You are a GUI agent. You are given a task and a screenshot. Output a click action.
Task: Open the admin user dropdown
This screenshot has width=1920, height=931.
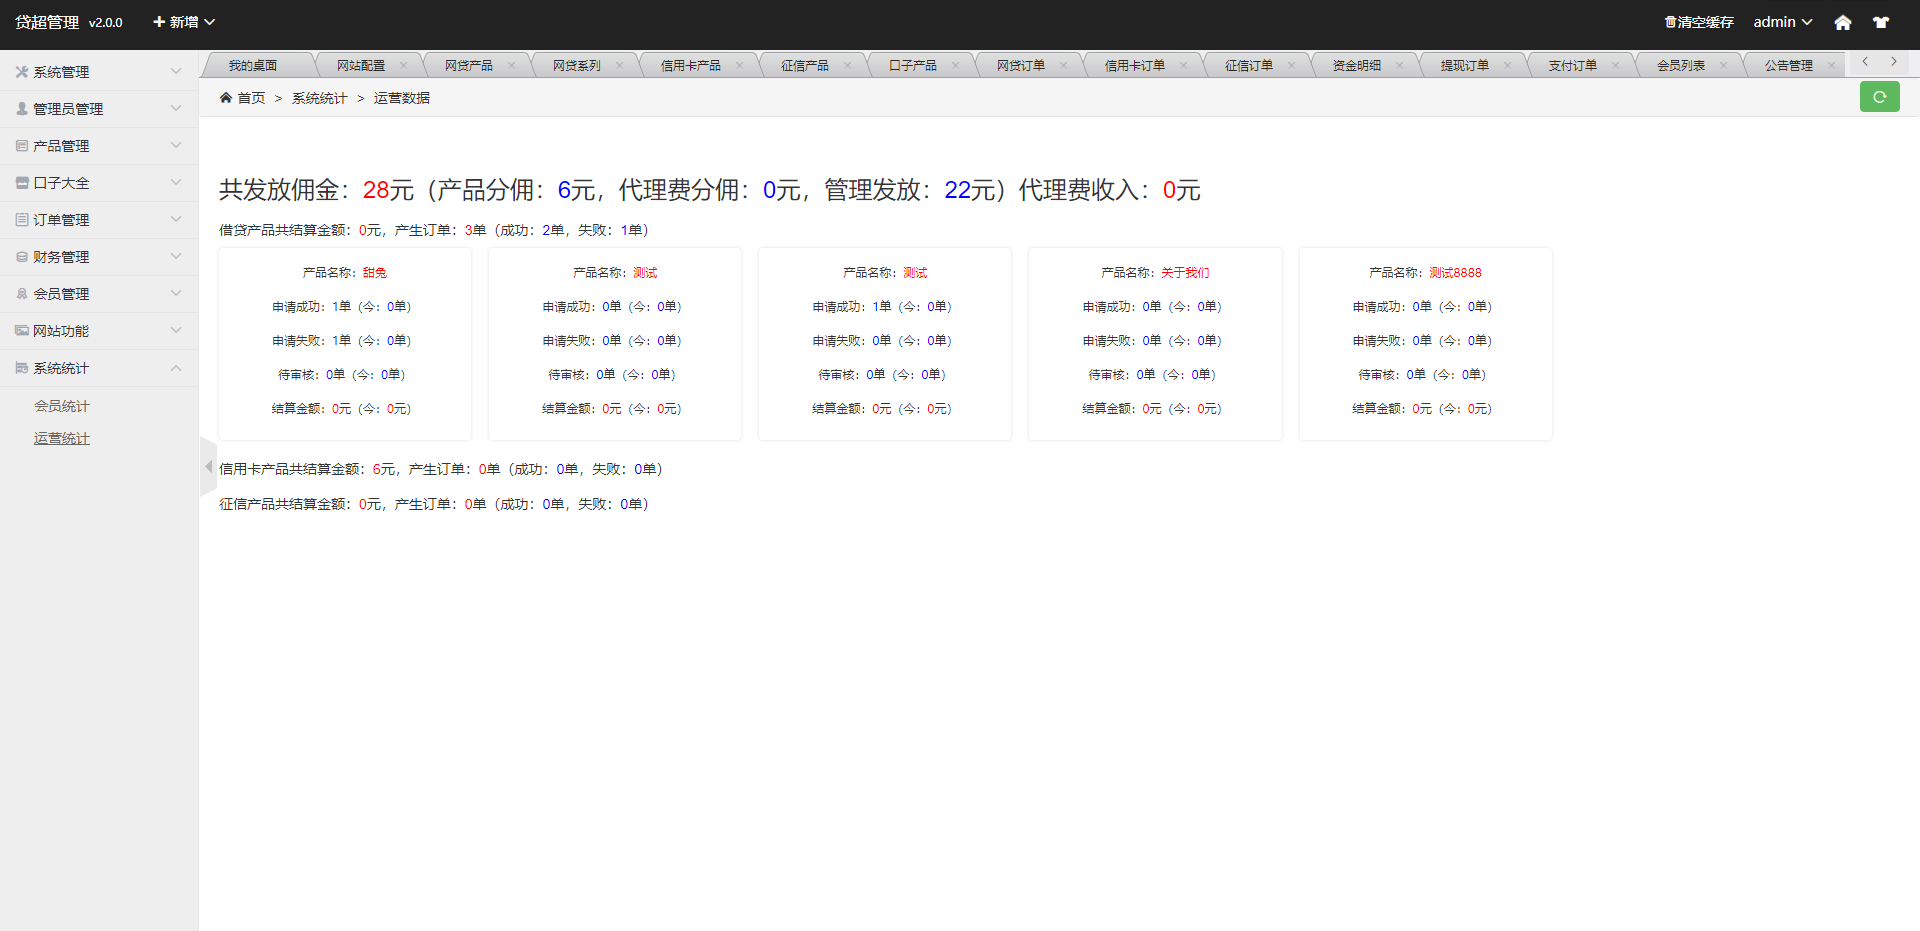pos(1782,22)
